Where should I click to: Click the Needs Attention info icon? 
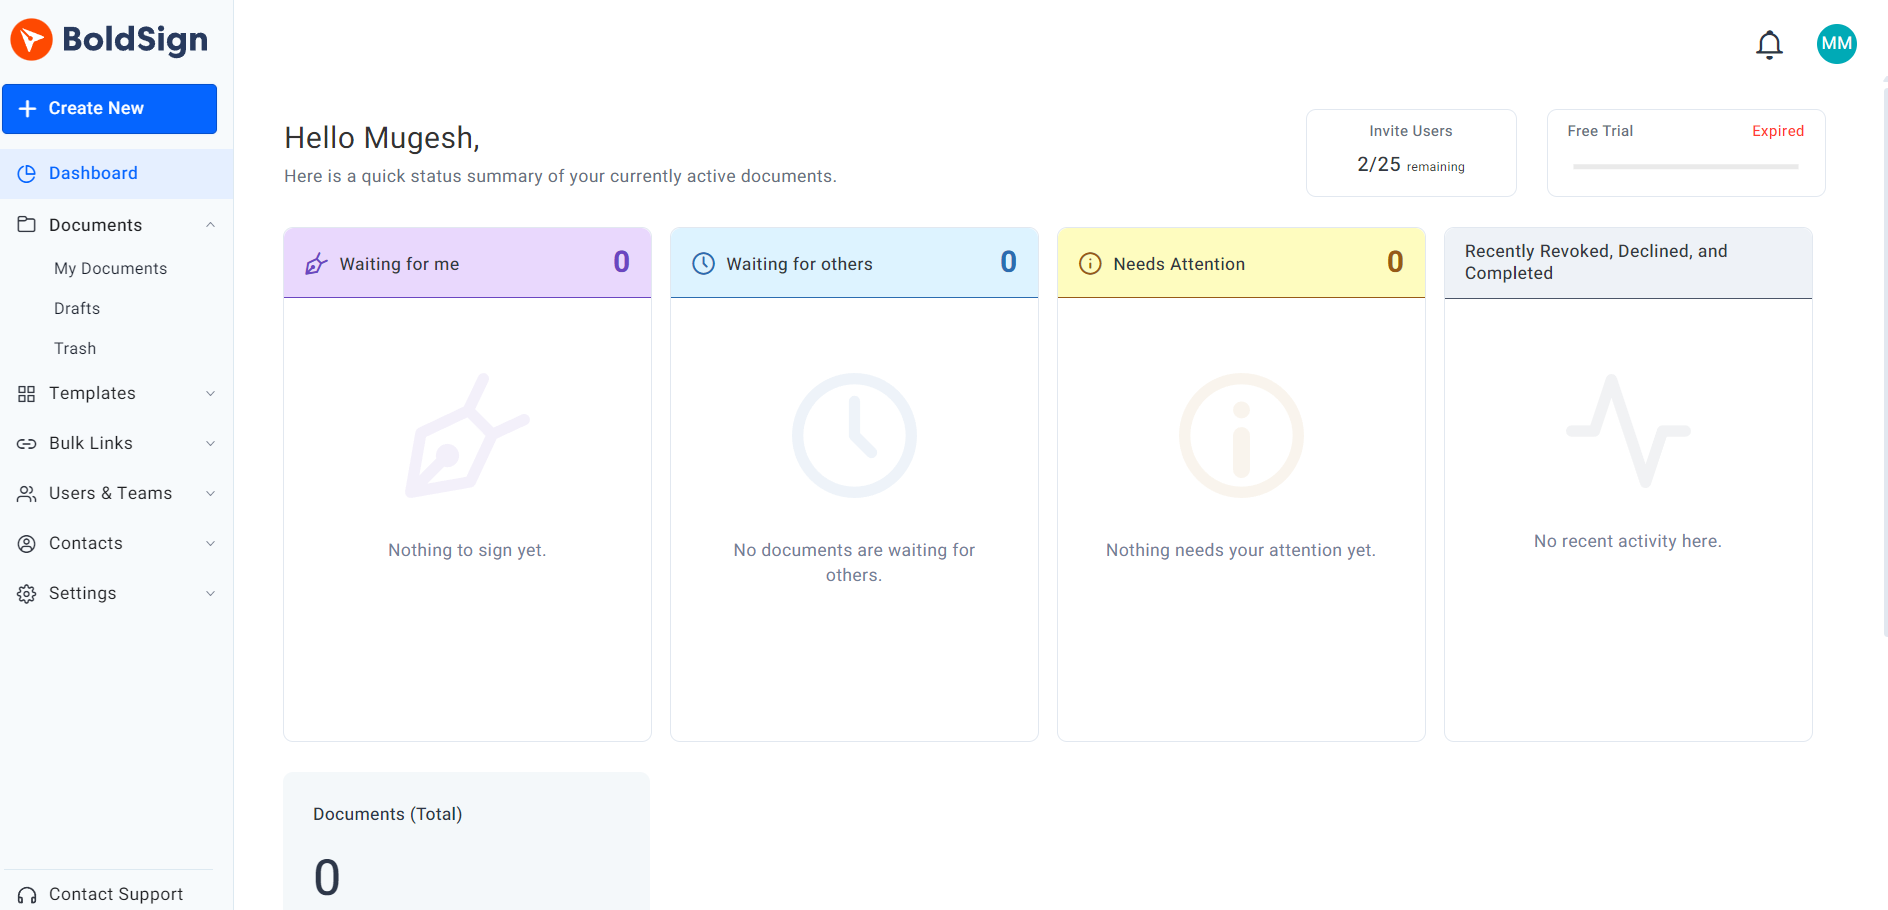pos(1089,263)
